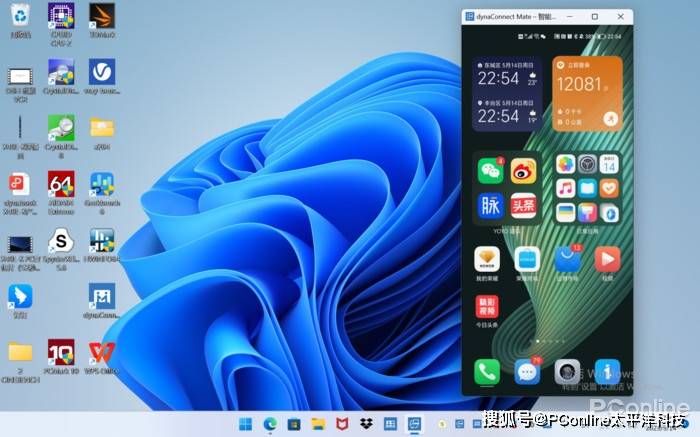700x437 pixels.
Task: Open PCMark 10 desktop shortcut
Action: pos(60,354)
